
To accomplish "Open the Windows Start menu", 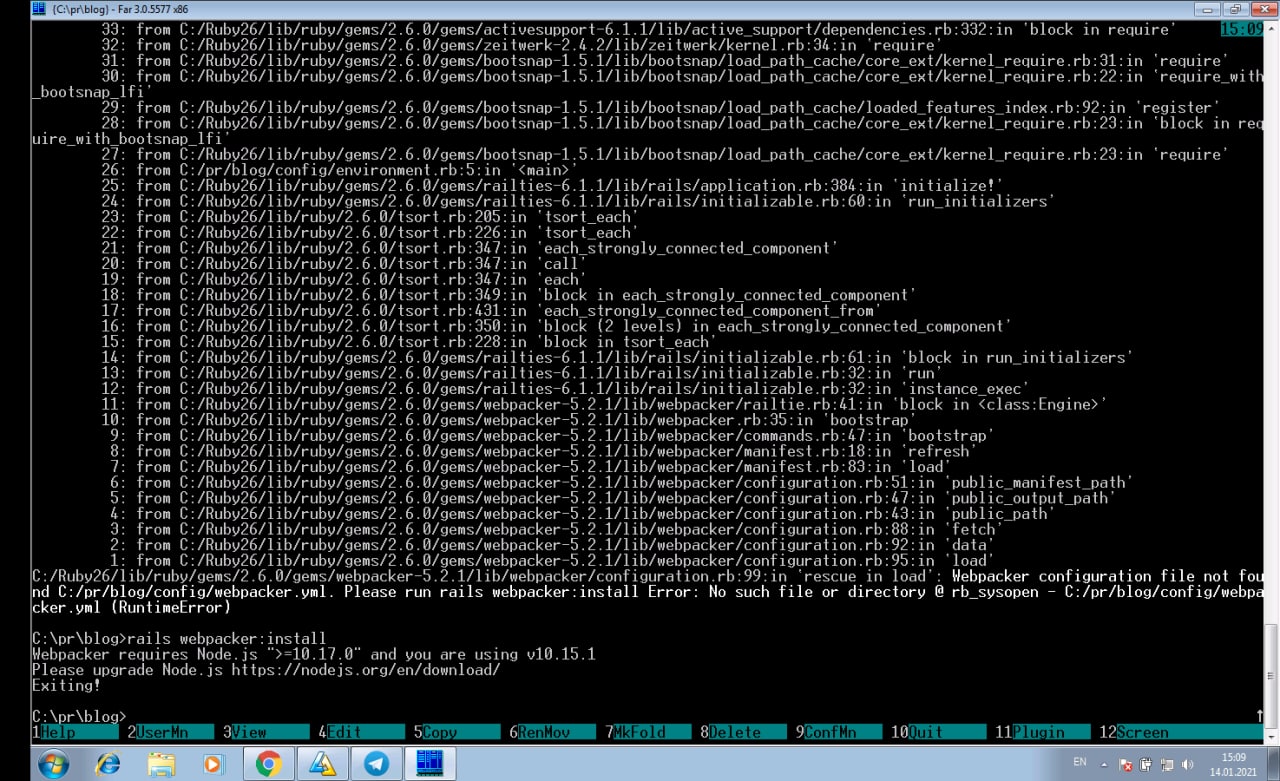I will pos(53,763).
